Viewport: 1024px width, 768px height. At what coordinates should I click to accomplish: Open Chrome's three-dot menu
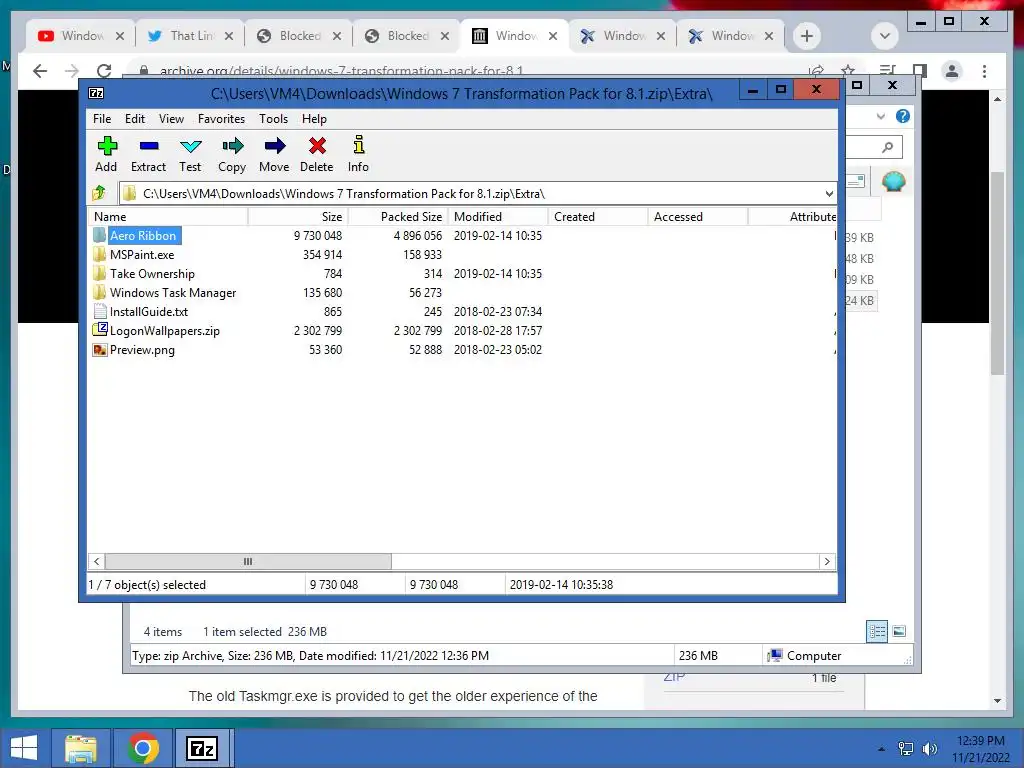[984, 71]
